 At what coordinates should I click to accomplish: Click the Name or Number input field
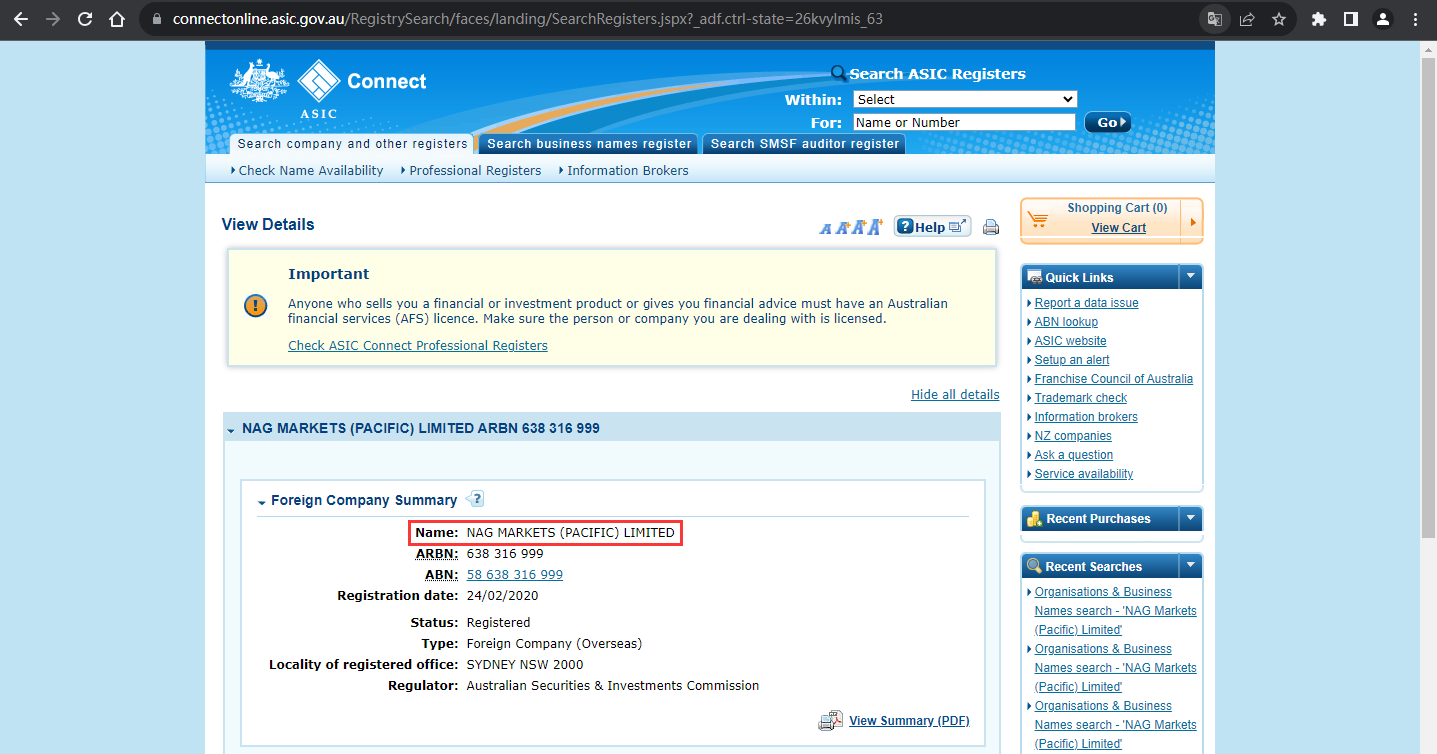[964, 122]
